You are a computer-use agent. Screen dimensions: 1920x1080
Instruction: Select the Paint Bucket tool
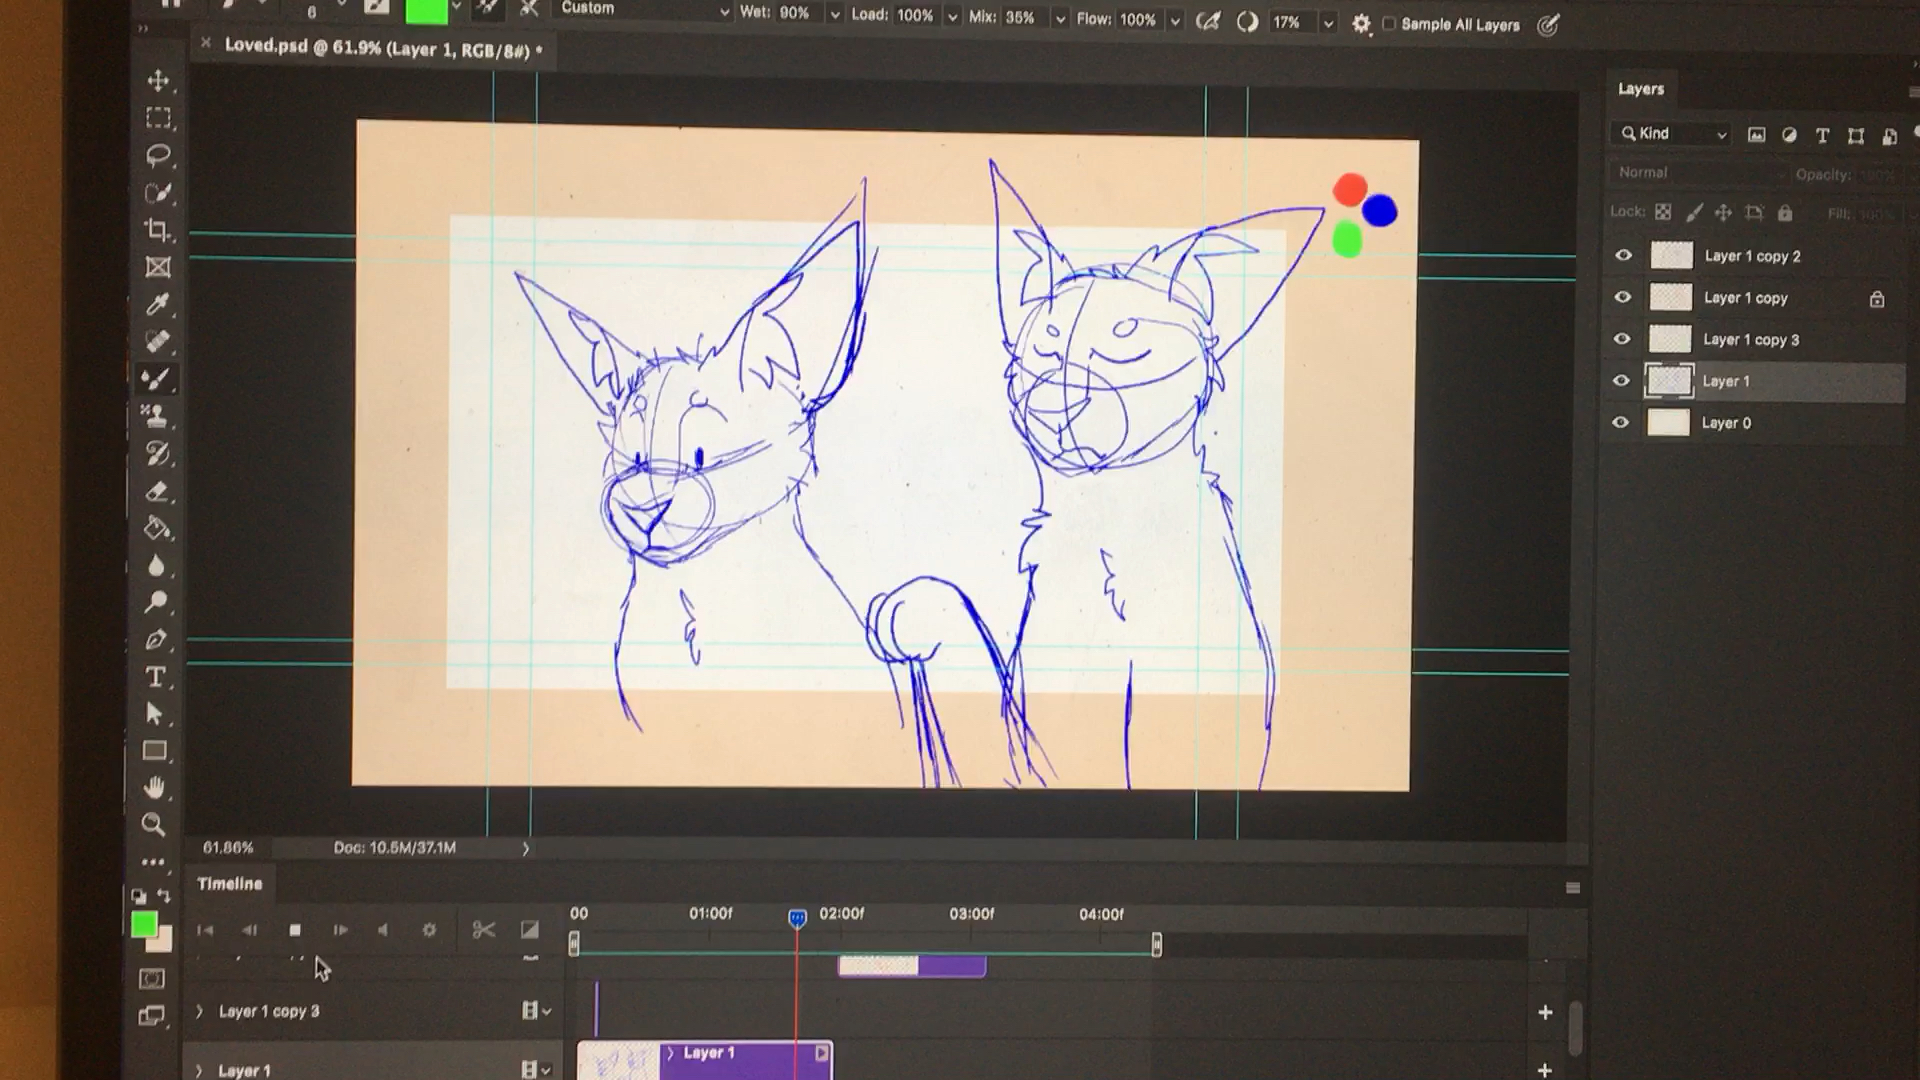[156, 528]
